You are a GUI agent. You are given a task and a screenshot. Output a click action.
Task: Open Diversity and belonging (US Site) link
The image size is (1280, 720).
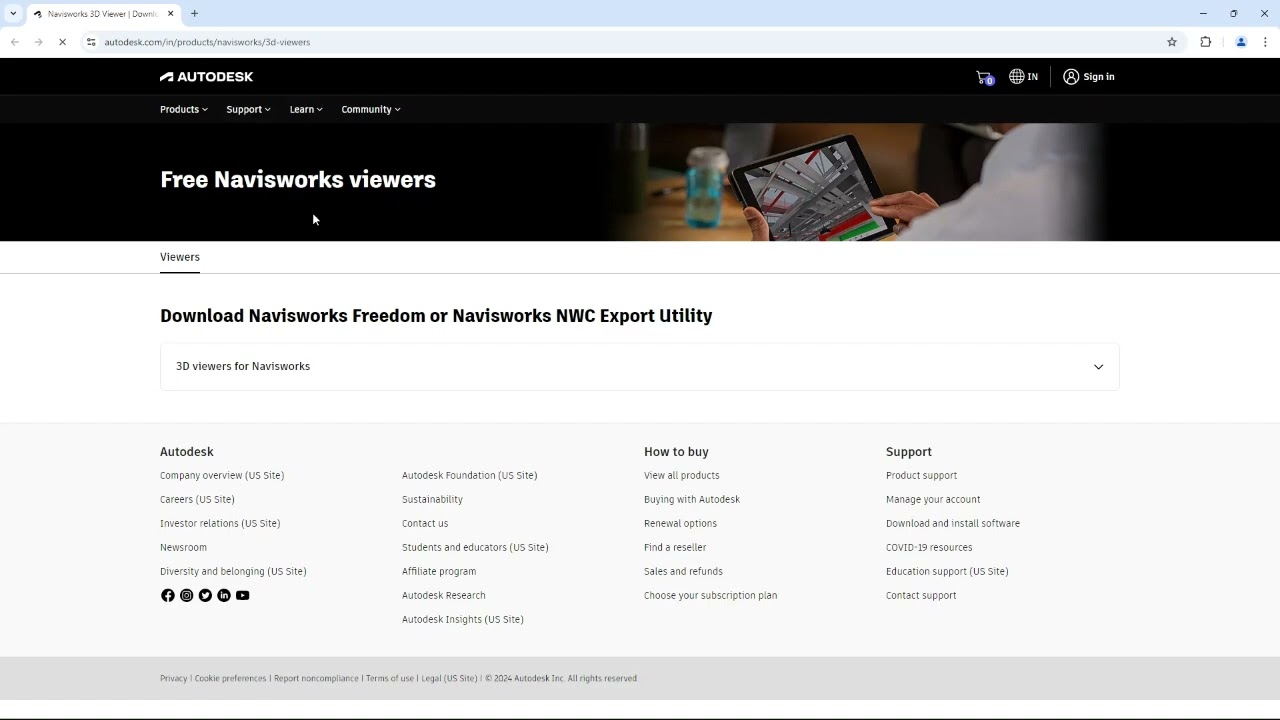click(x=233, y=572)
